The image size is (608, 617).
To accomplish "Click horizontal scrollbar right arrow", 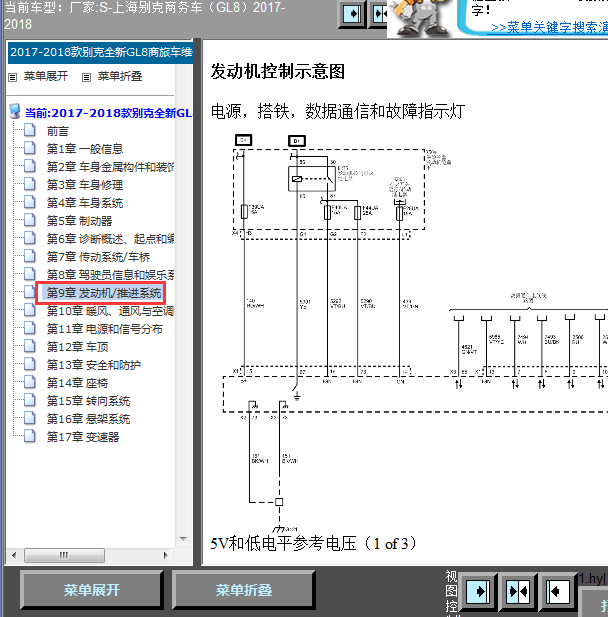I will (x=165, y=555).
